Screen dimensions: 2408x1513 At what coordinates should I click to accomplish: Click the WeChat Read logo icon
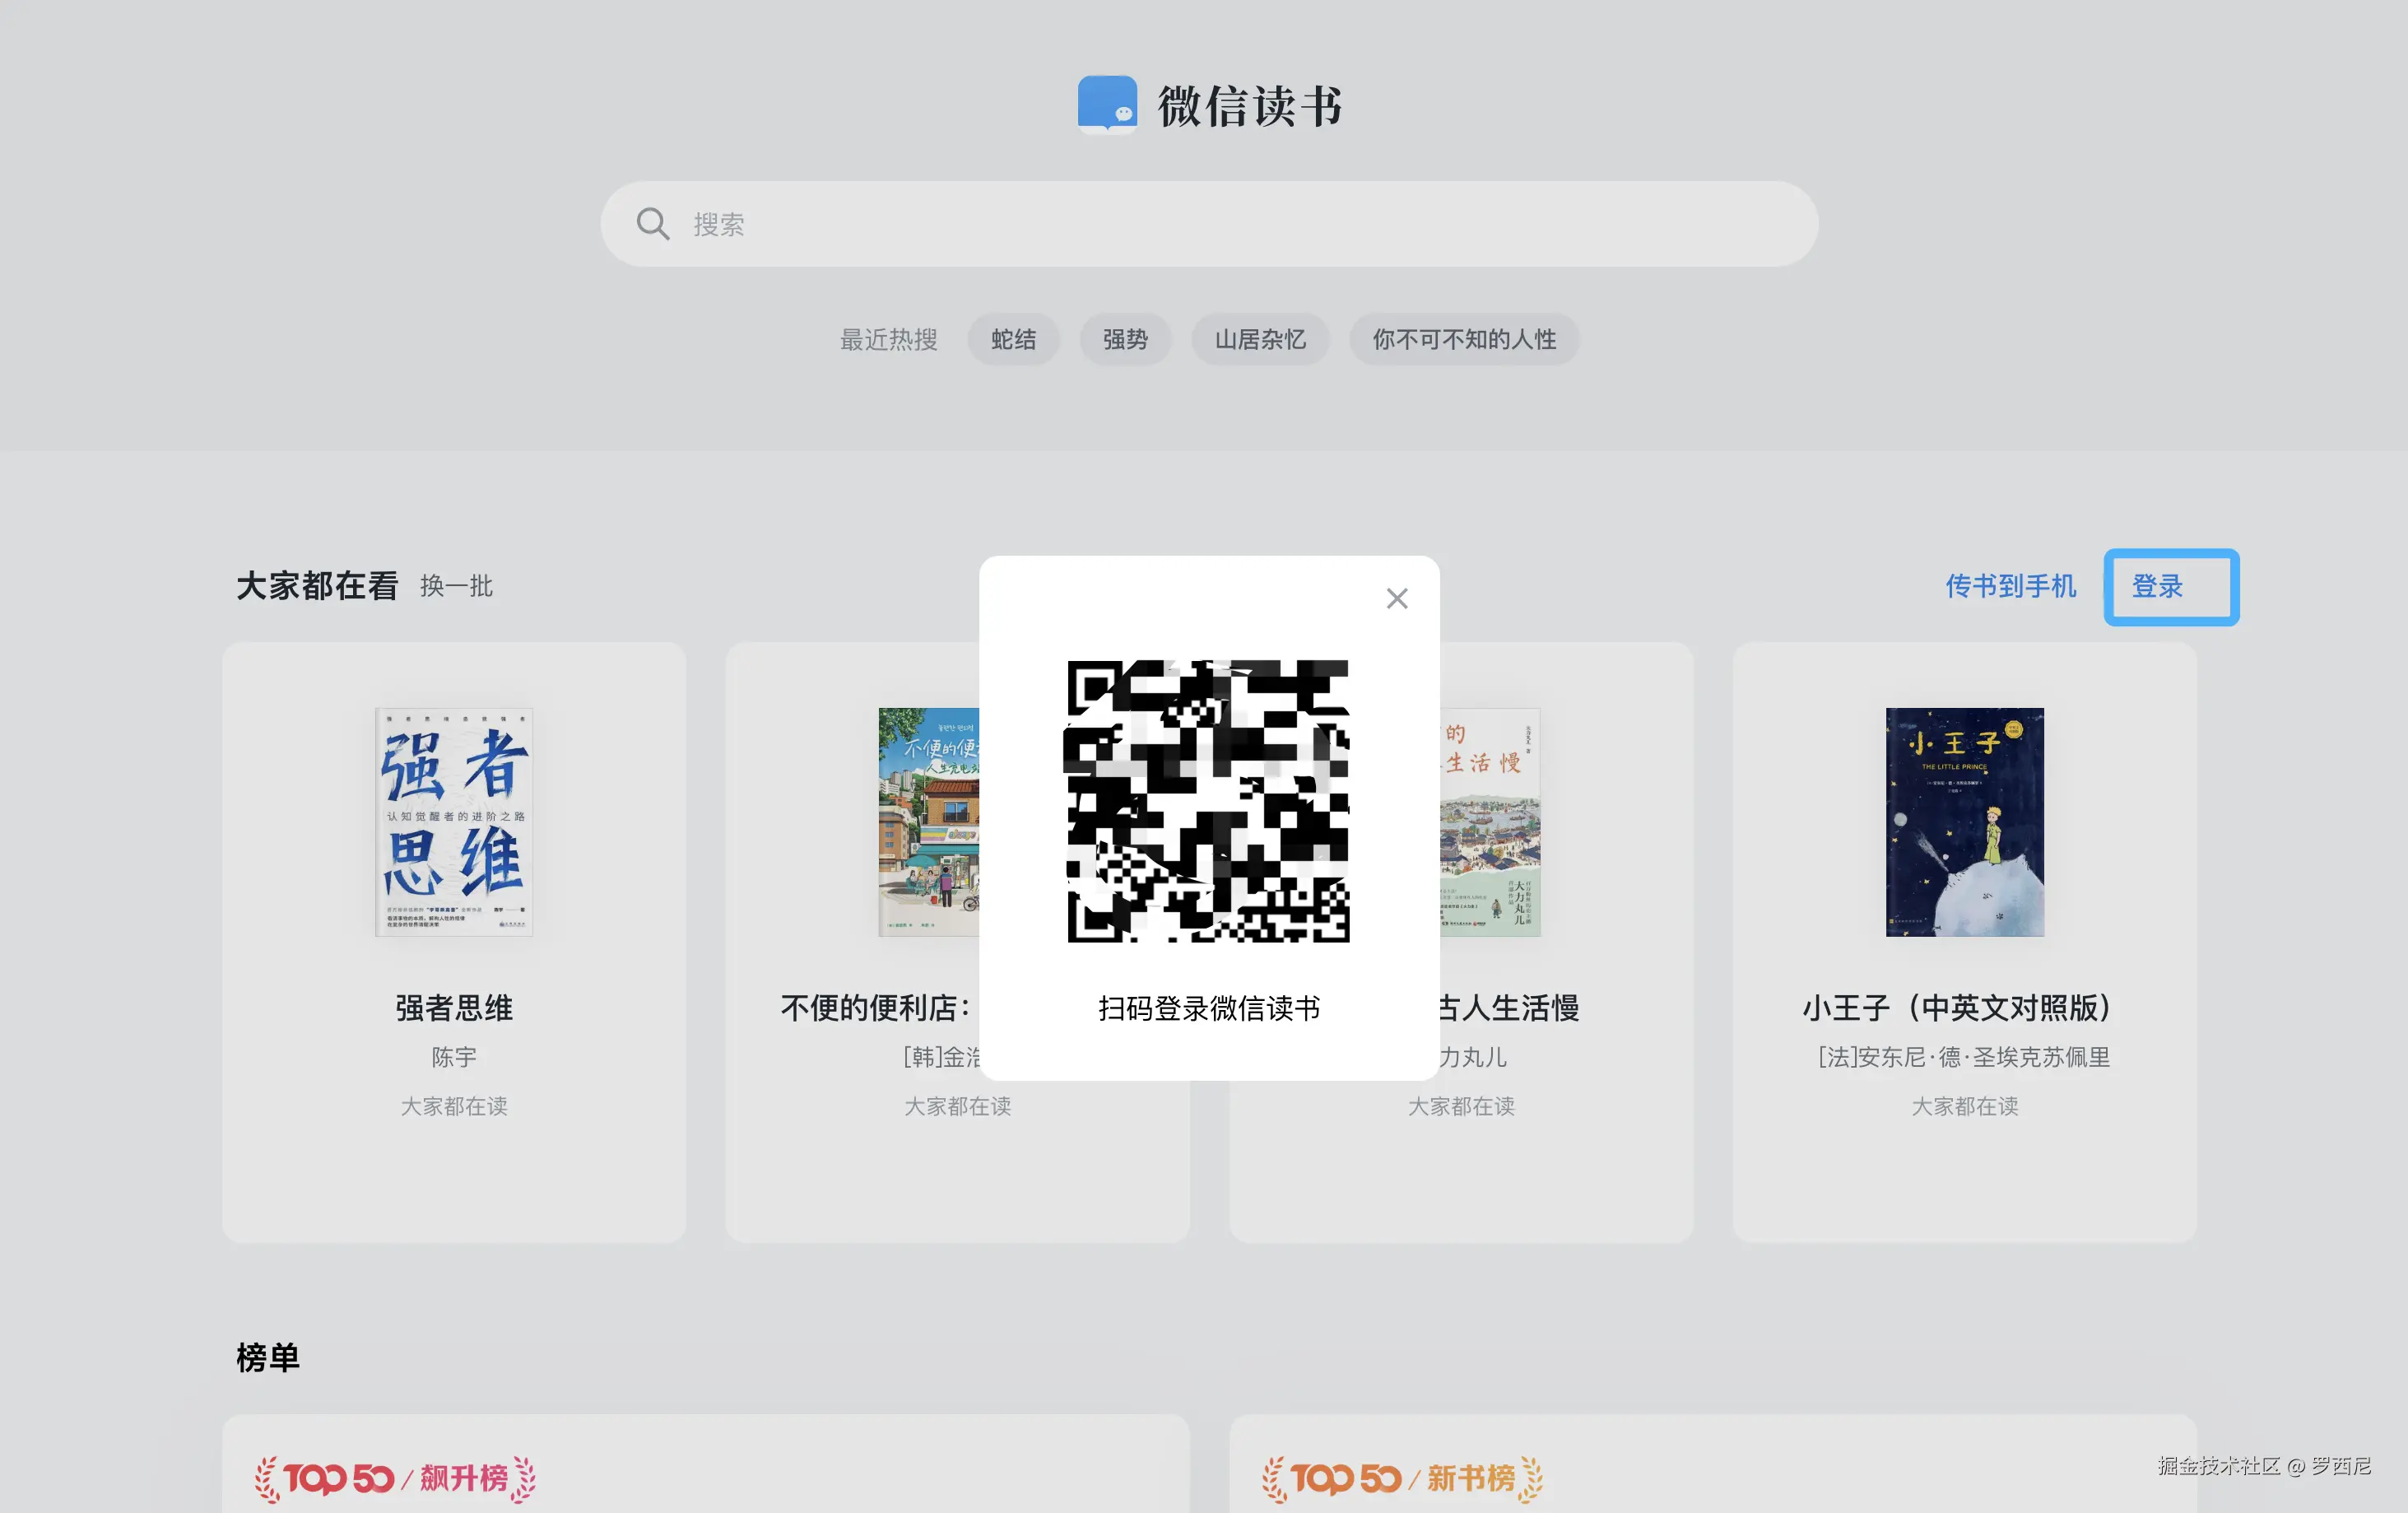tap(1107, 104)
